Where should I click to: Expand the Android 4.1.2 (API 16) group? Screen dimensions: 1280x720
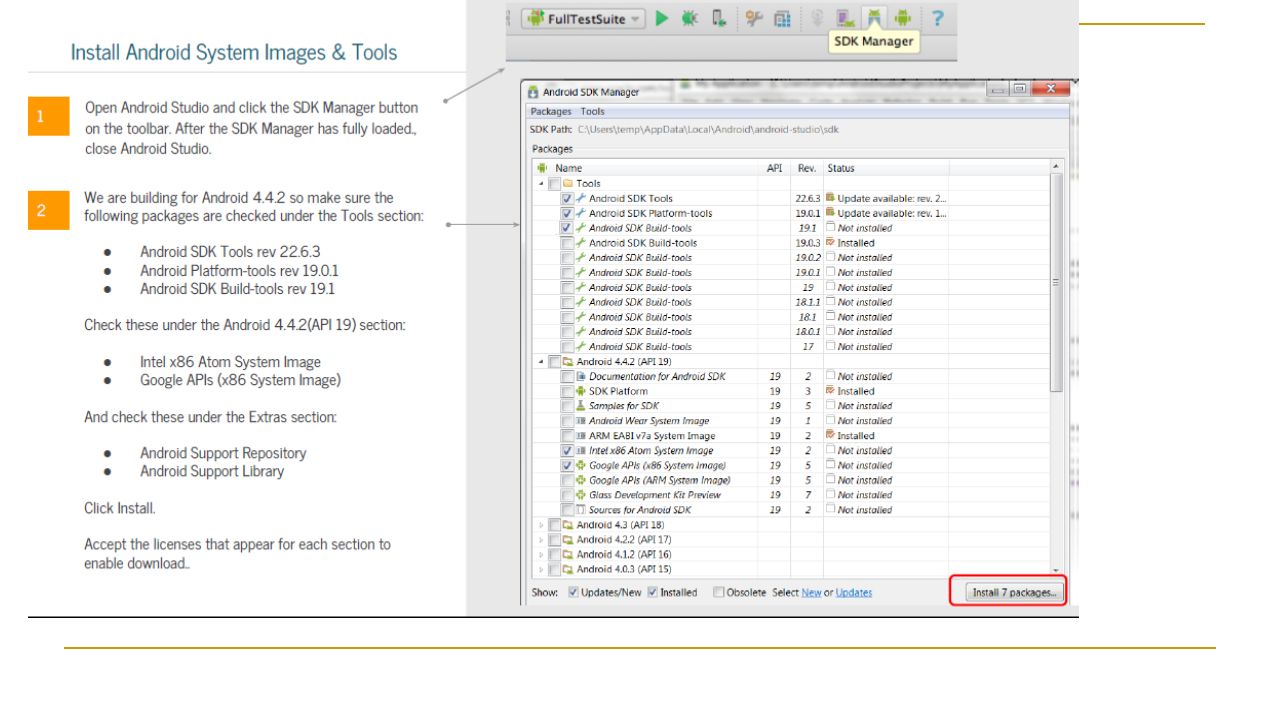point(543,554)
